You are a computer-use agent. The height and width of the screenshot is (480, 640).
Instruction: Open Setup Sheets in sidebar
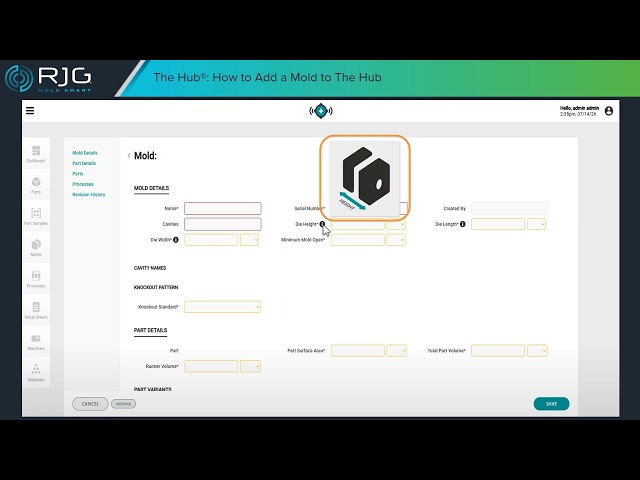click(x=36, y=311)
